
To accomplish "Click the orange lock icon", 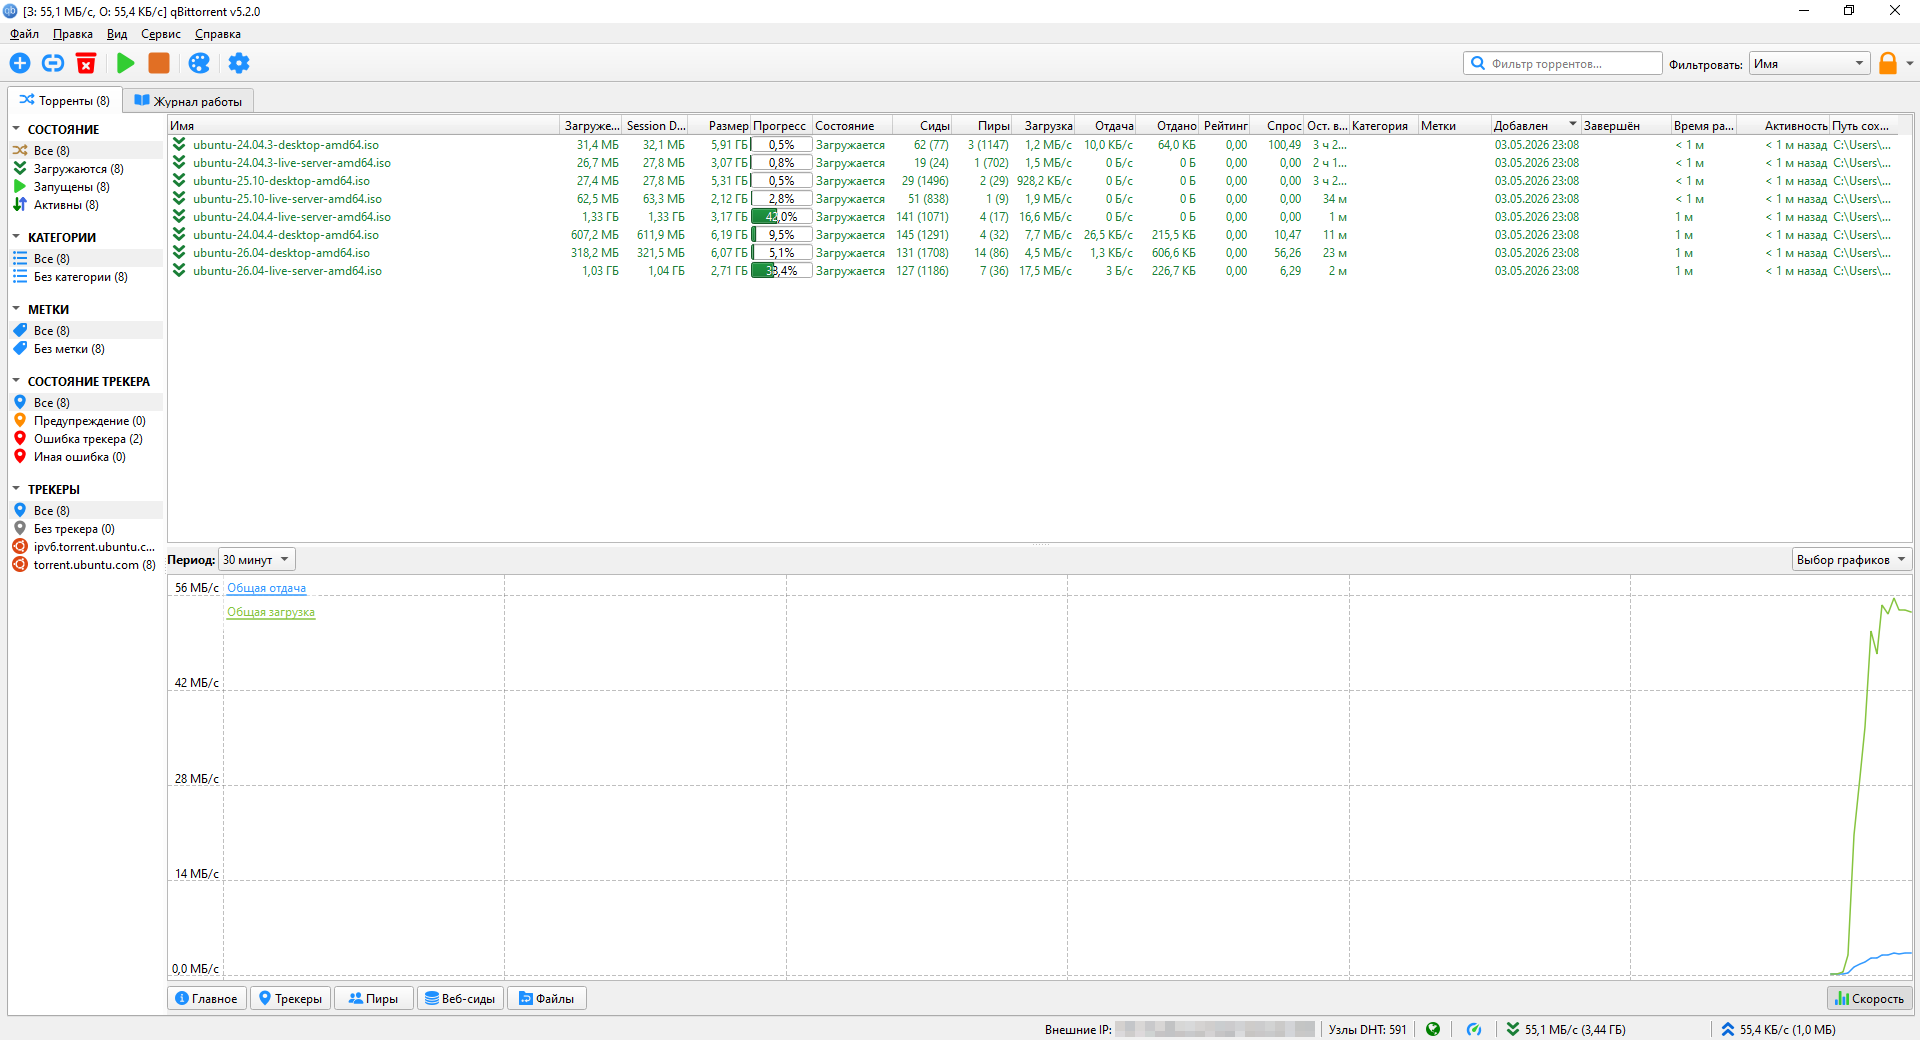I will (x=1888, y=63).
